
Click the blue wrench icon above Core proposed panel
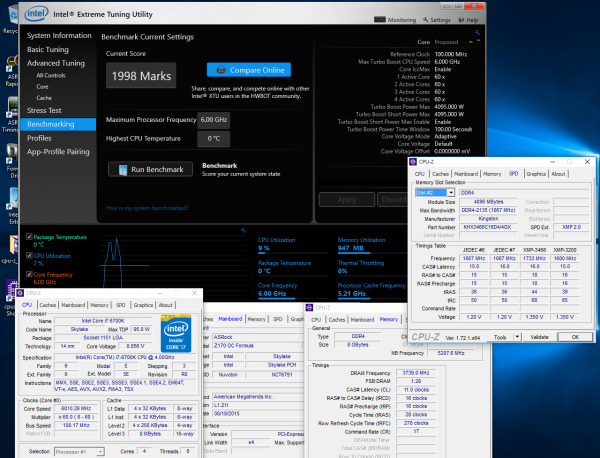coord(477,33)
